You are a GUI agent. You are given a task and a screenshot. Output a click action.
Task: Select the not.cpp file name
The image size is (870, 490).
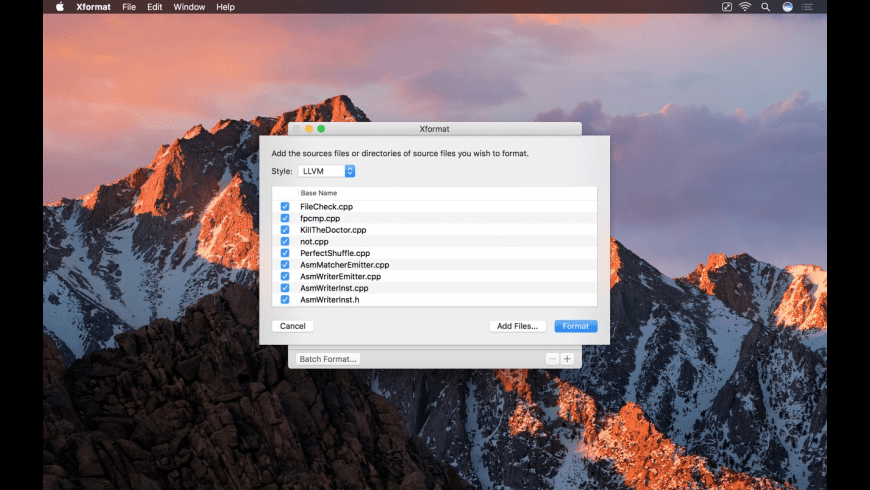click(x=314, y=241)
